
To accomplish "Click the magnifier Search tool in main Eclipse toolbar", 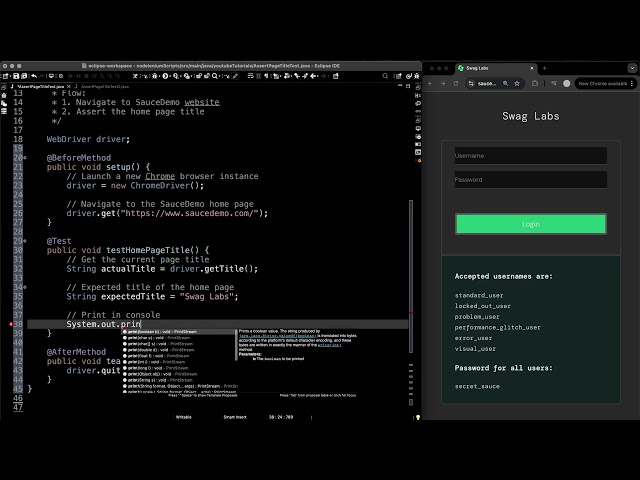I will 215,76.
